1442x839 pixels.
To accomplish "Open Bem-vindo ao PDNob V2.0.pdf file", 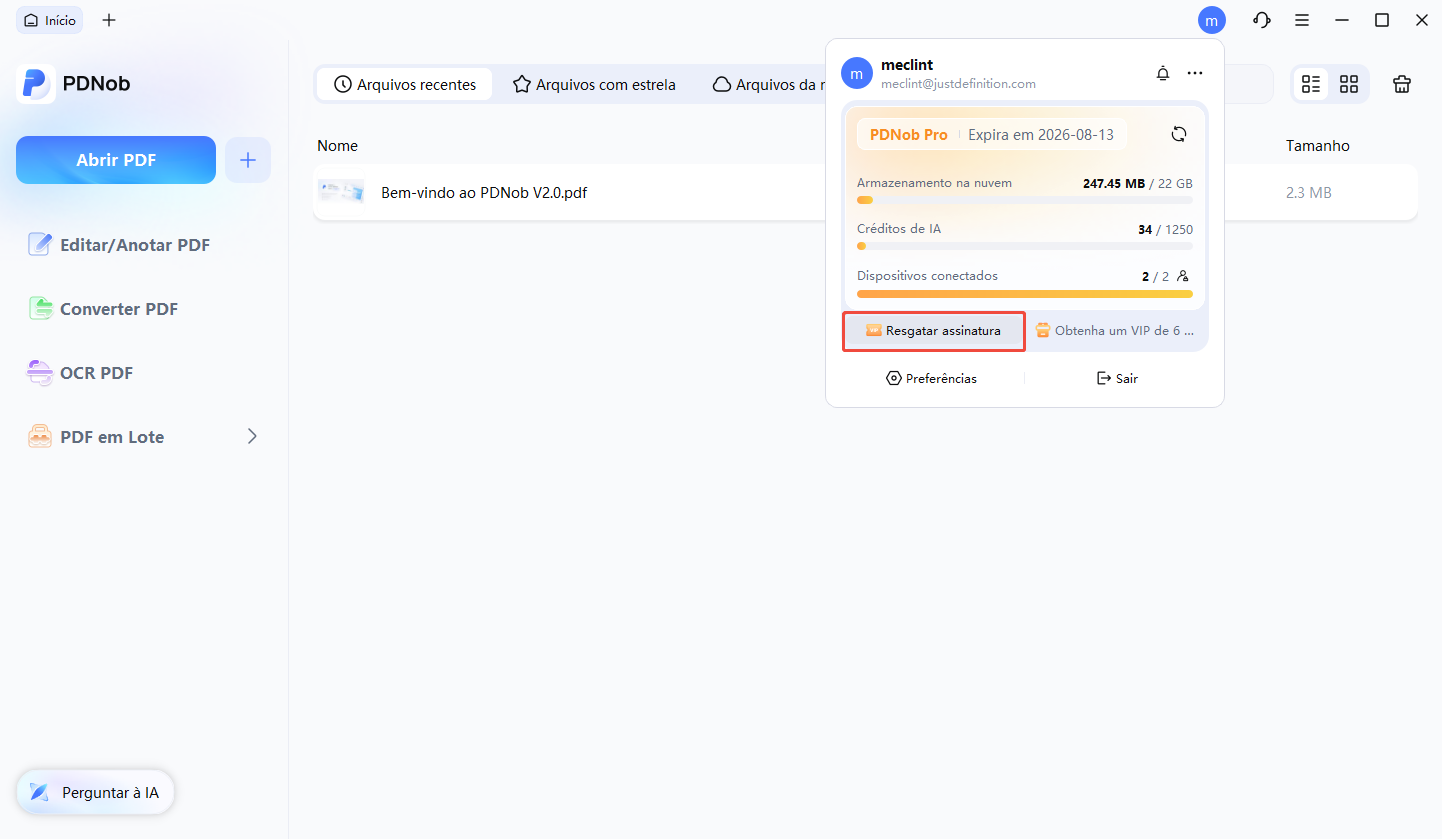I will [484, 192].
